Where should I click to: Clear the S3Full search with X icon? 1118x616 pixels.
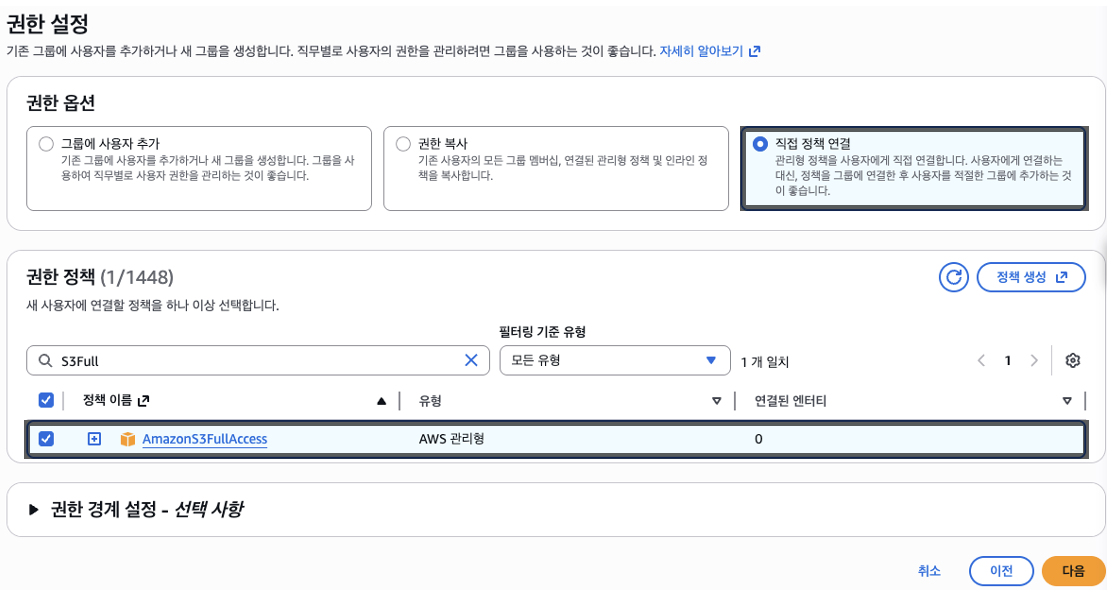click(471, 361)
